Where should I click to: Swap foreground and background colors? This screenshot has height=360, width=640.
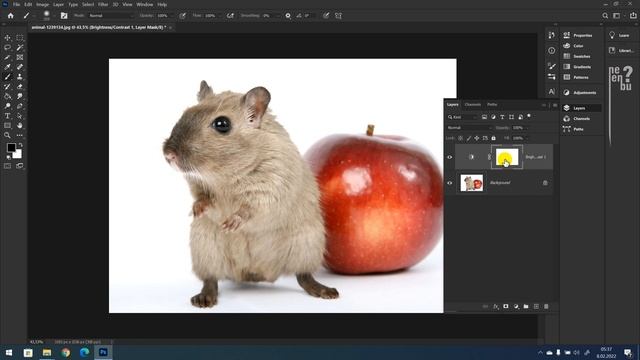coord(20,145)
